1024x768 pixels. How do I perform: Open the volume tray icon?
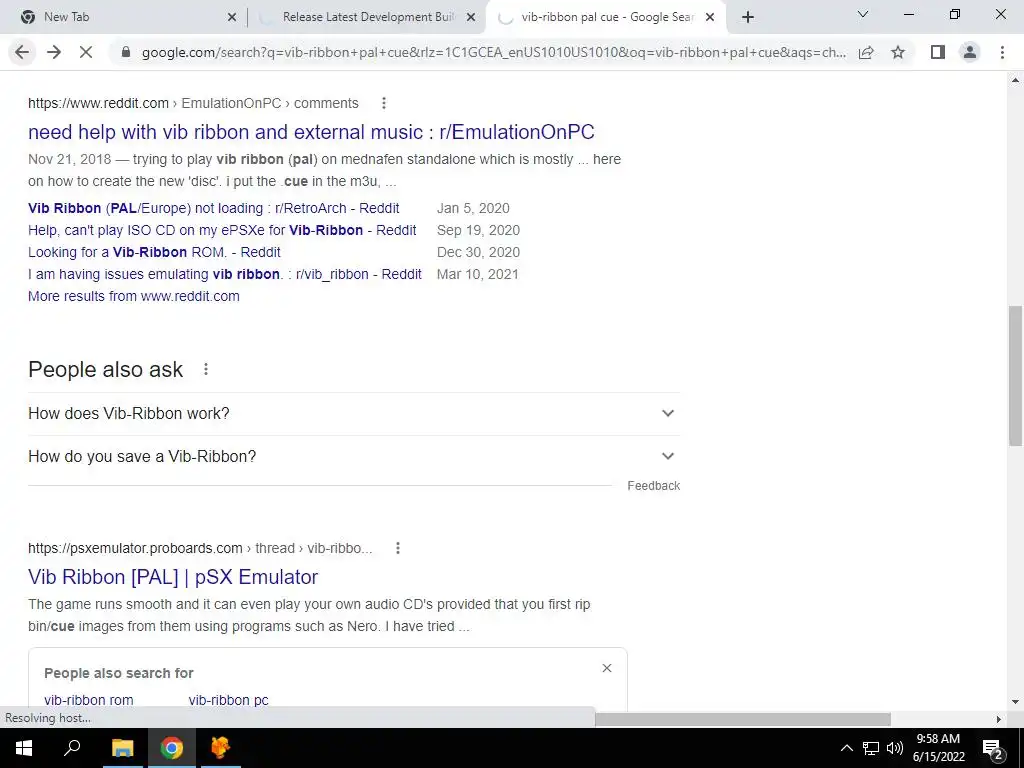point(895,748)
